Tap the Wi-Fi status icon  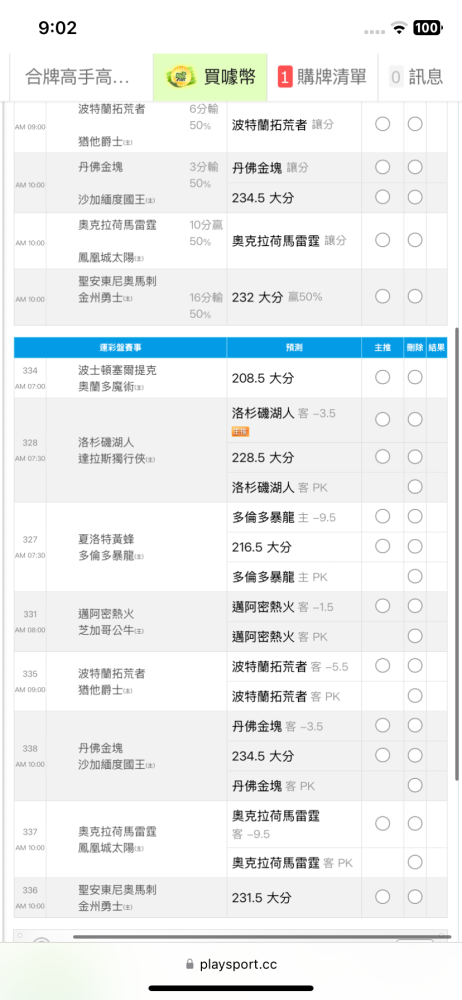point(399,27)
